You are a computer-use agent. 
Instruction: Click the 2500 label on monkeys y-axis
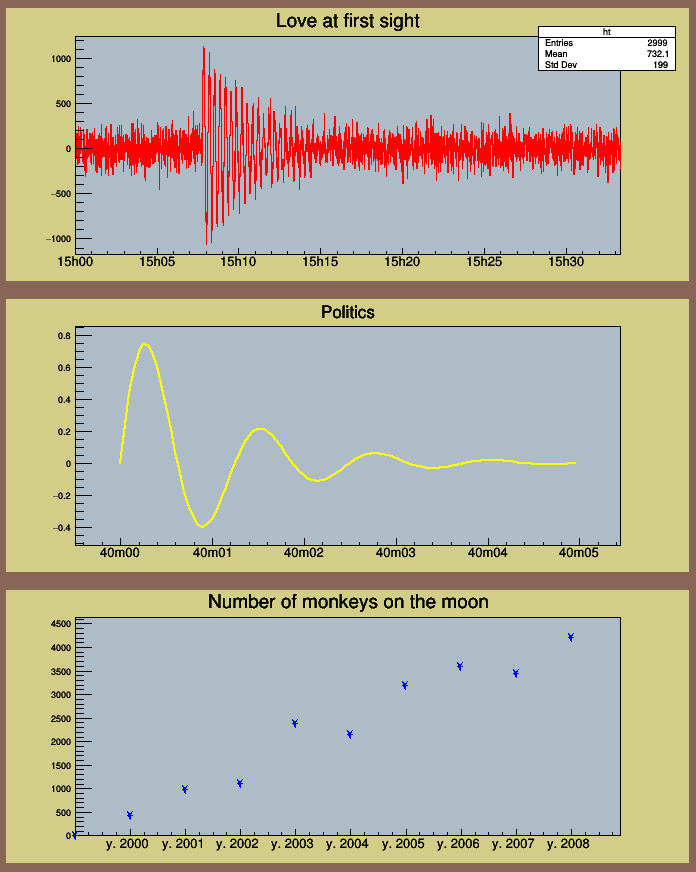click(61, 719)
